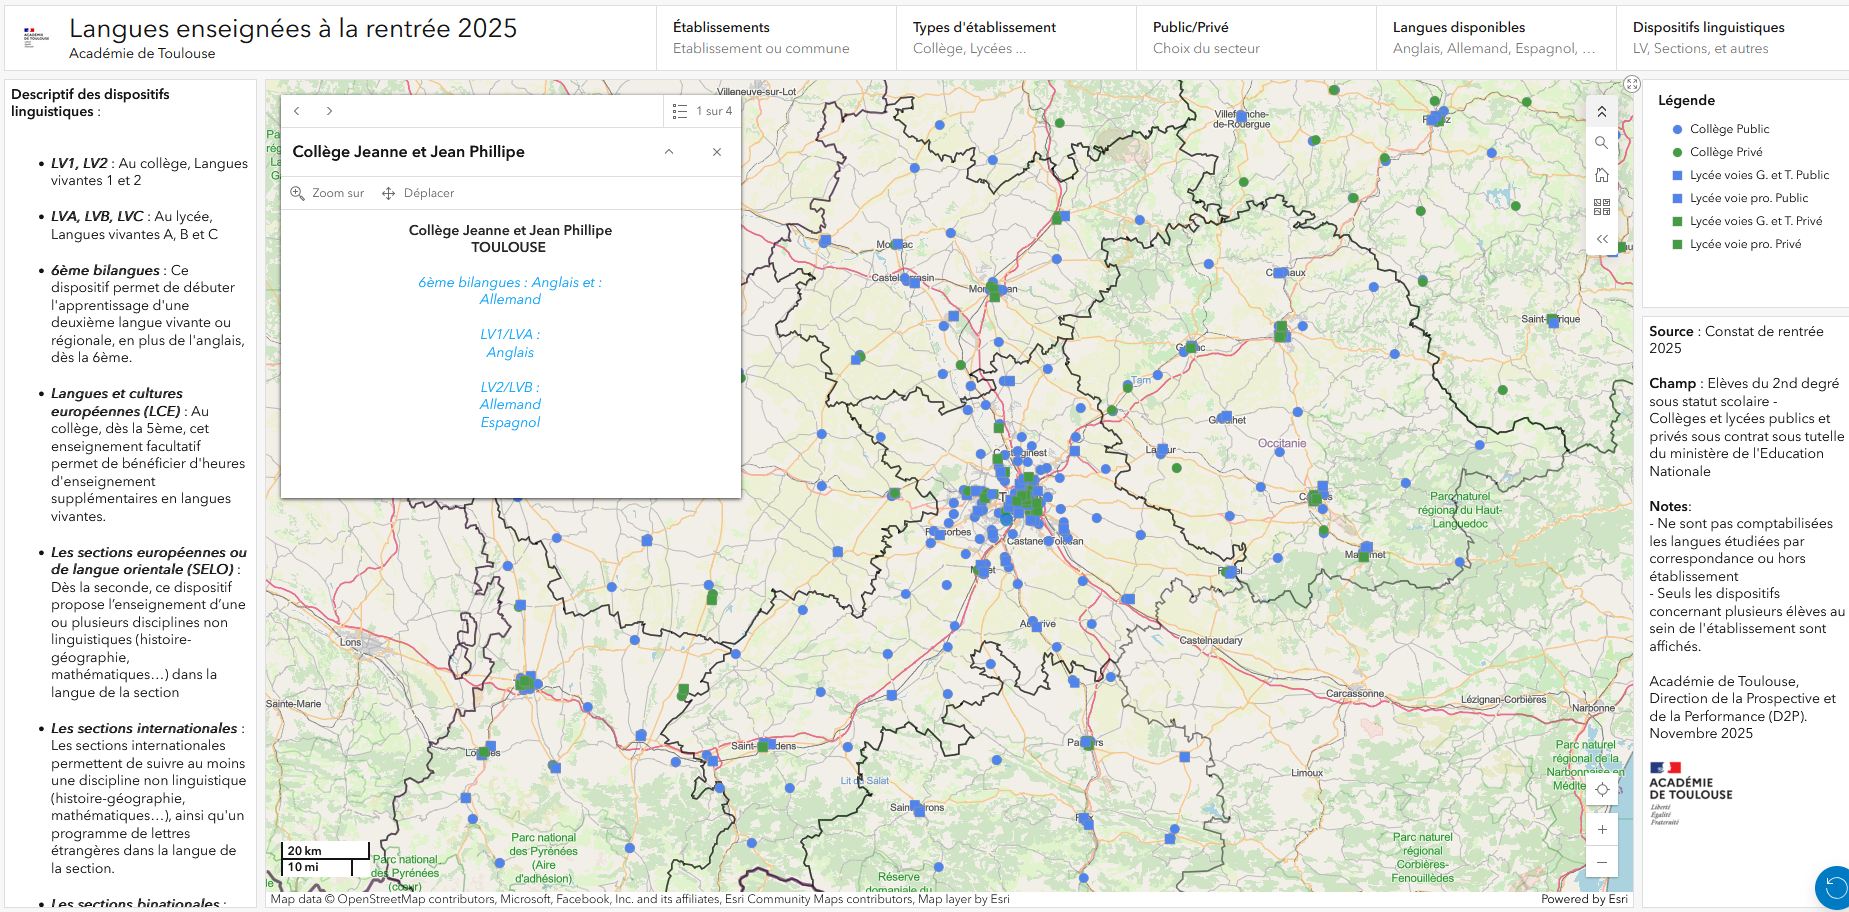Open the Établissements filter dropdown
1849x912 pixels.
(776, 38)
